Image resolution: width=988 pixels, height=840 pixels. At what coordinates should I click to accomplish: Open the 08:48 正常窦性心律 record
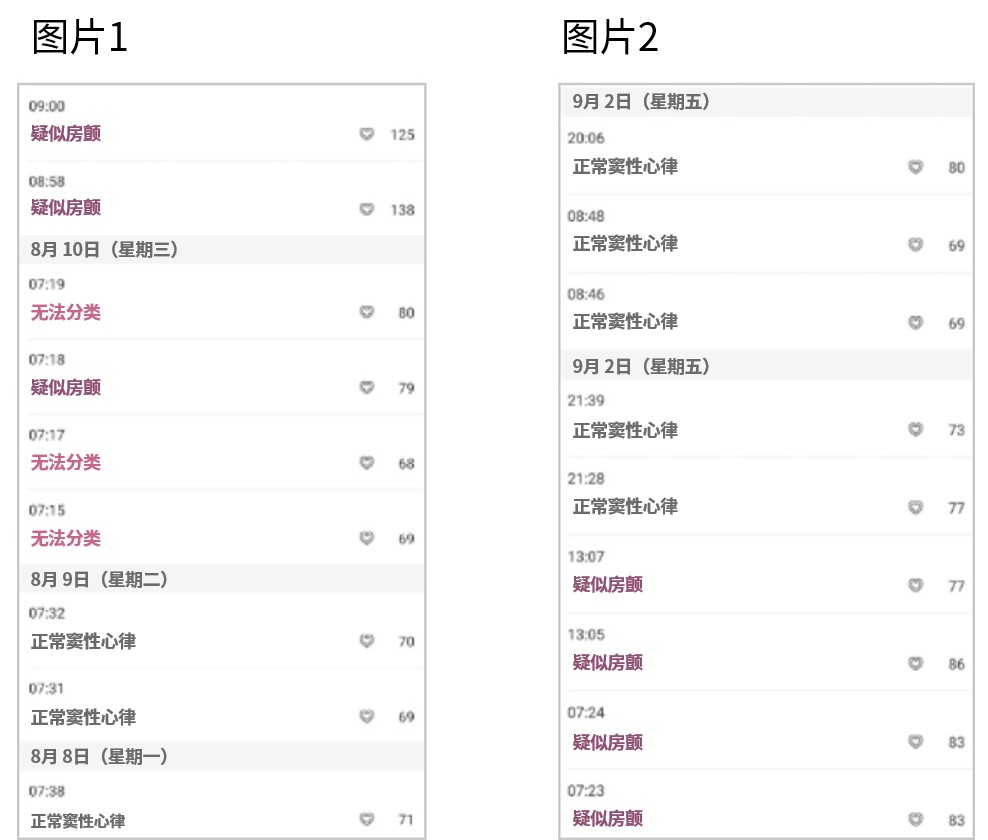(766, 234)
